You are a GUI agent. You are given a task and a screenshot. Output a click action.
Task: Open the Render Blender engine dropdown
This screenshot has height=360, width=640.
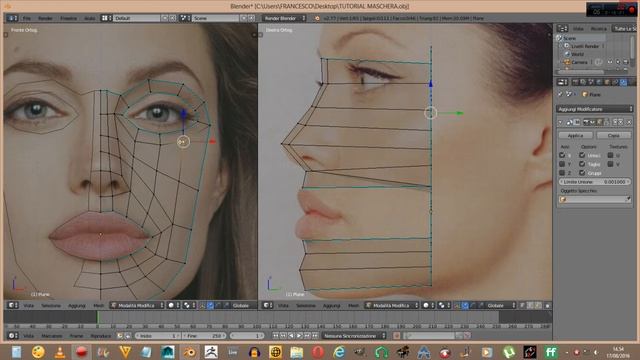(x=284, y=18)
